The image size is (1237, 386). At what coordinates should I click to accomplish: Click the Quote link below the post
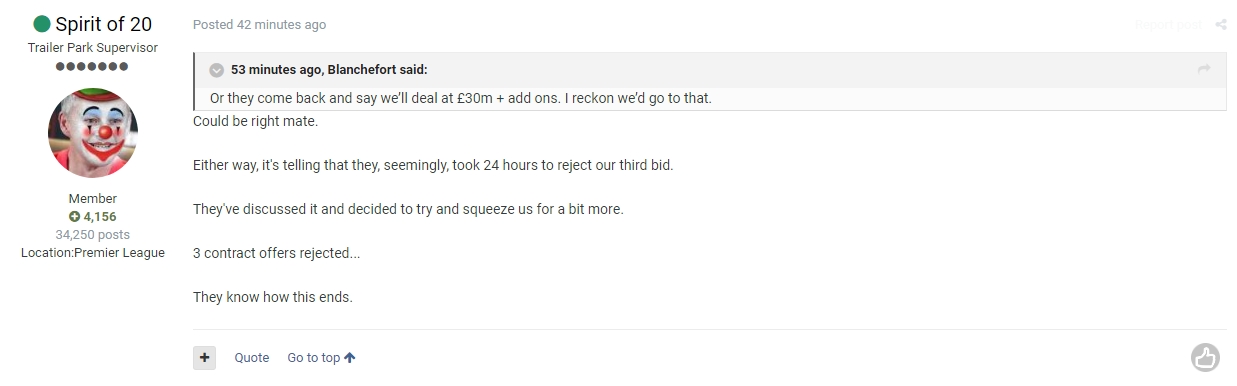pos(252,358)
